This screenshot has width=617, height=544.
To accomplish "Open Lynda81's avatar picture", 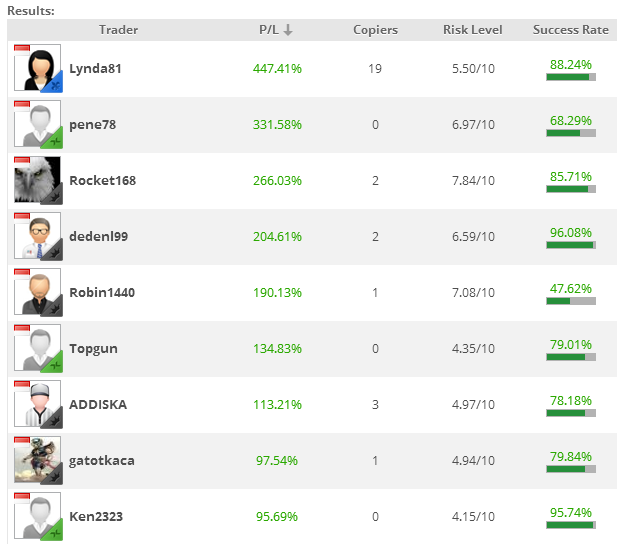I will tap(38, 69).
